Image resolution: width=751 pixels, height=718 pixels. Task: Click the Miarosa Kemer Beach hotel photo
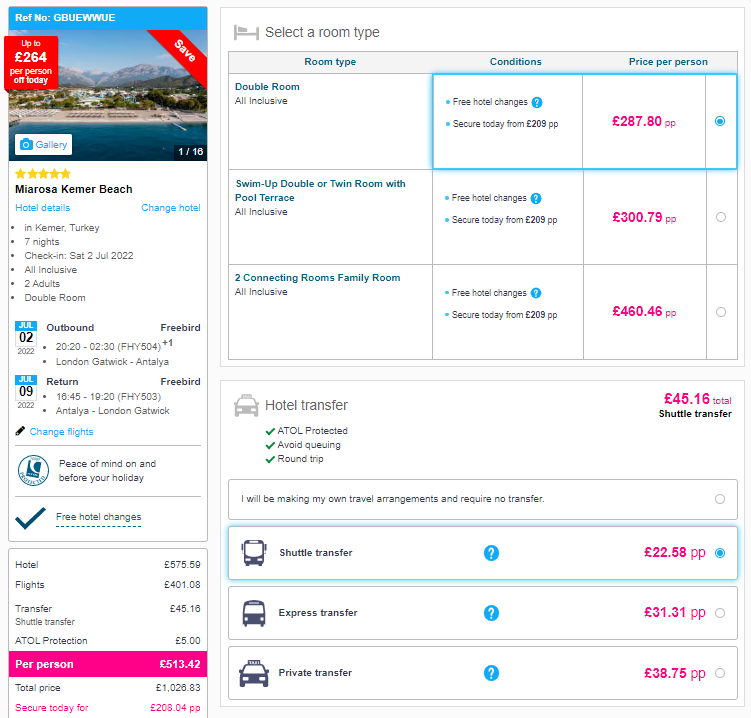[x=108, y=96]
